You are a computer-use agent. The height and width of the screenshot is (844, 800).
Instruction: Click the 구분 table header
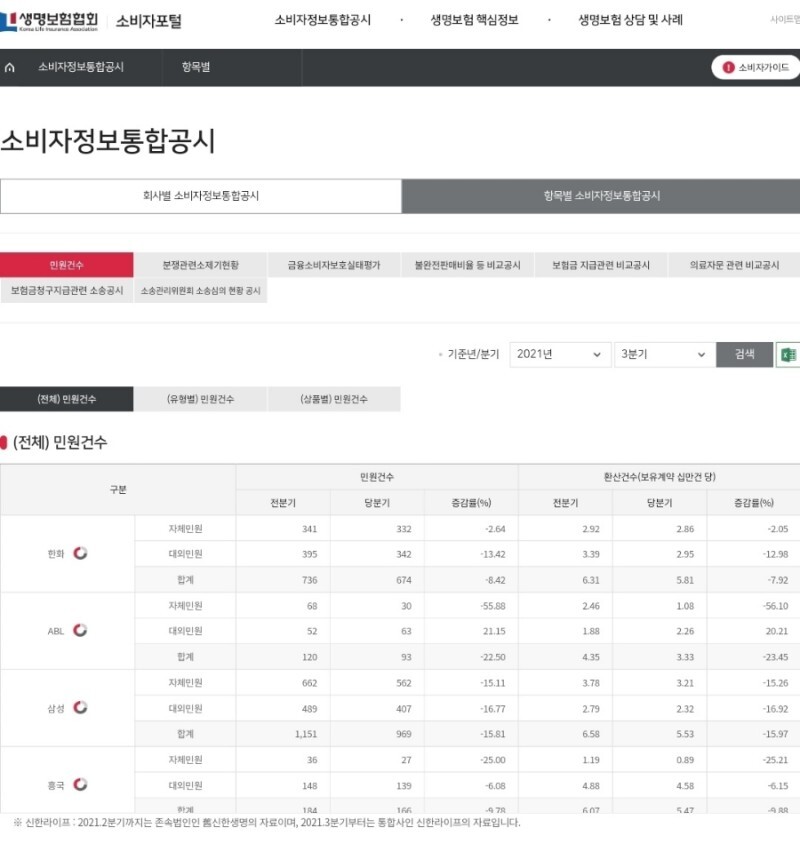point(118,489)
